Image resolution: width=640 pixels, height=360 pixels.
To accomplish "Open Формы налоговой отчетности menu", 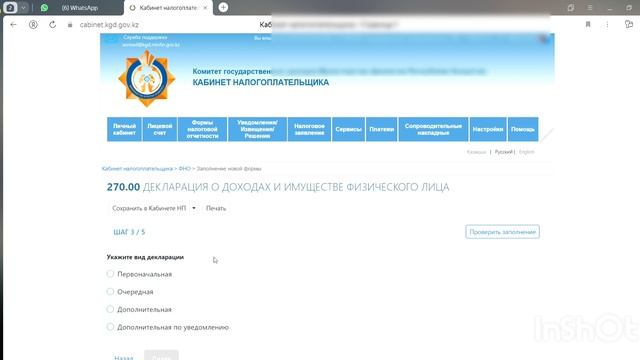I will point(202,129).
